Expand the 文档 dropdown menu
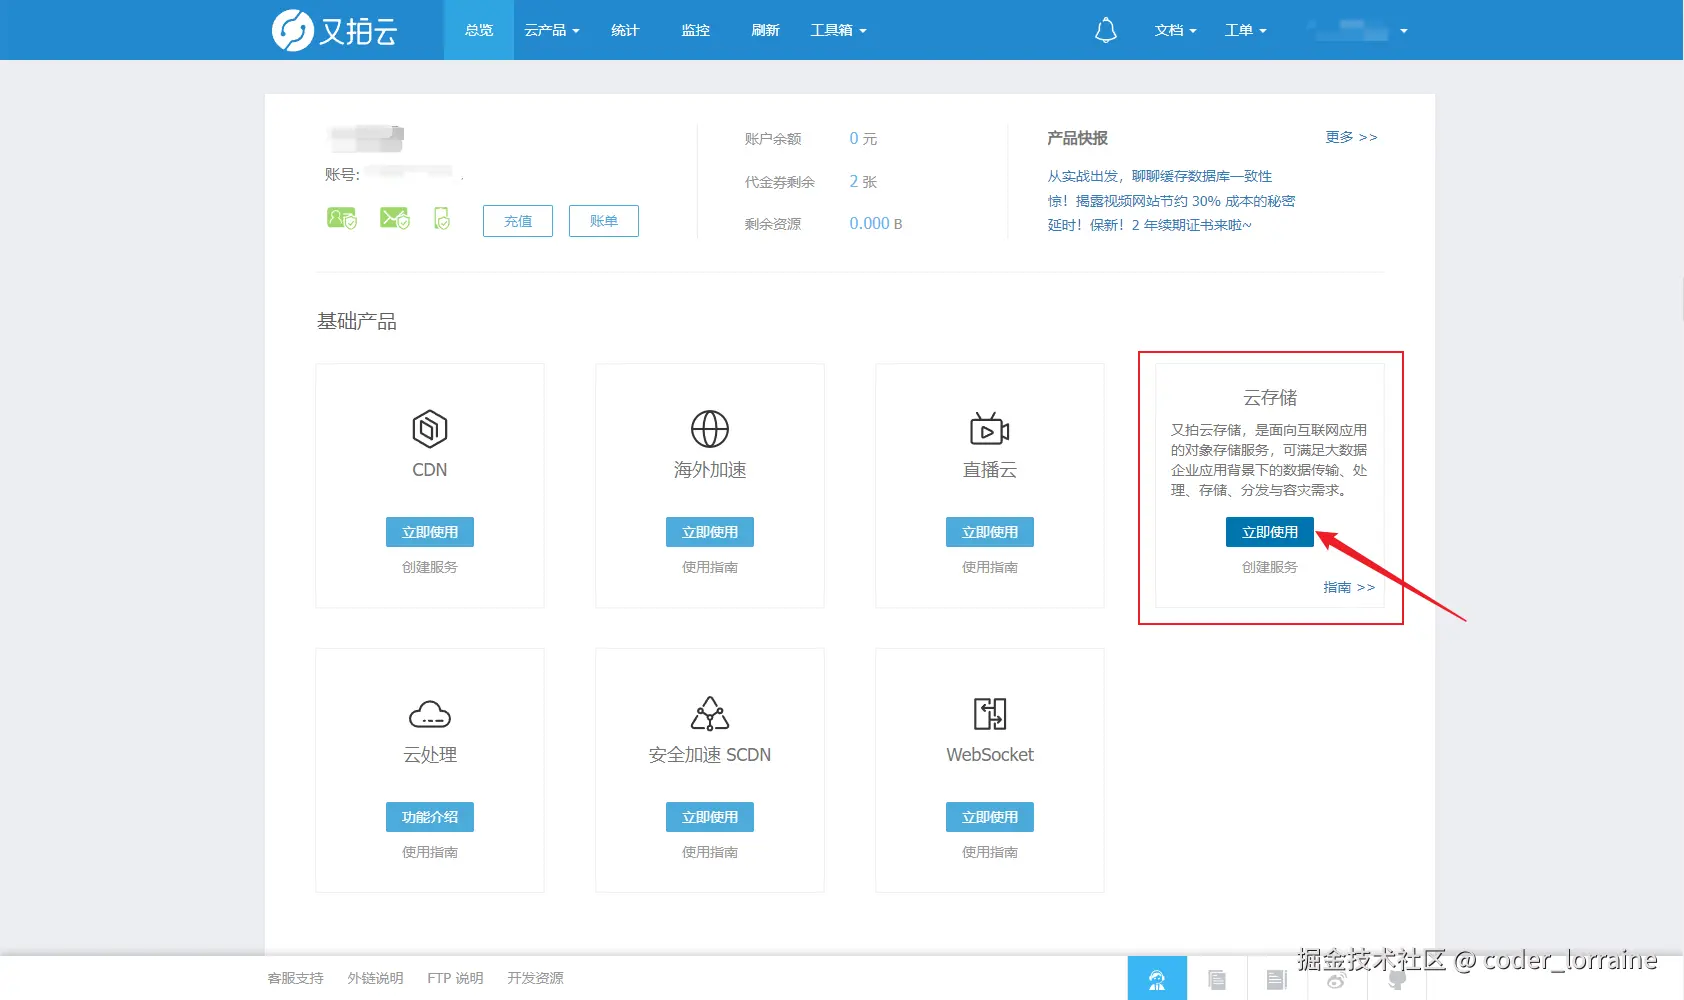1684x1000 pixels. [x=1175, y=30]
